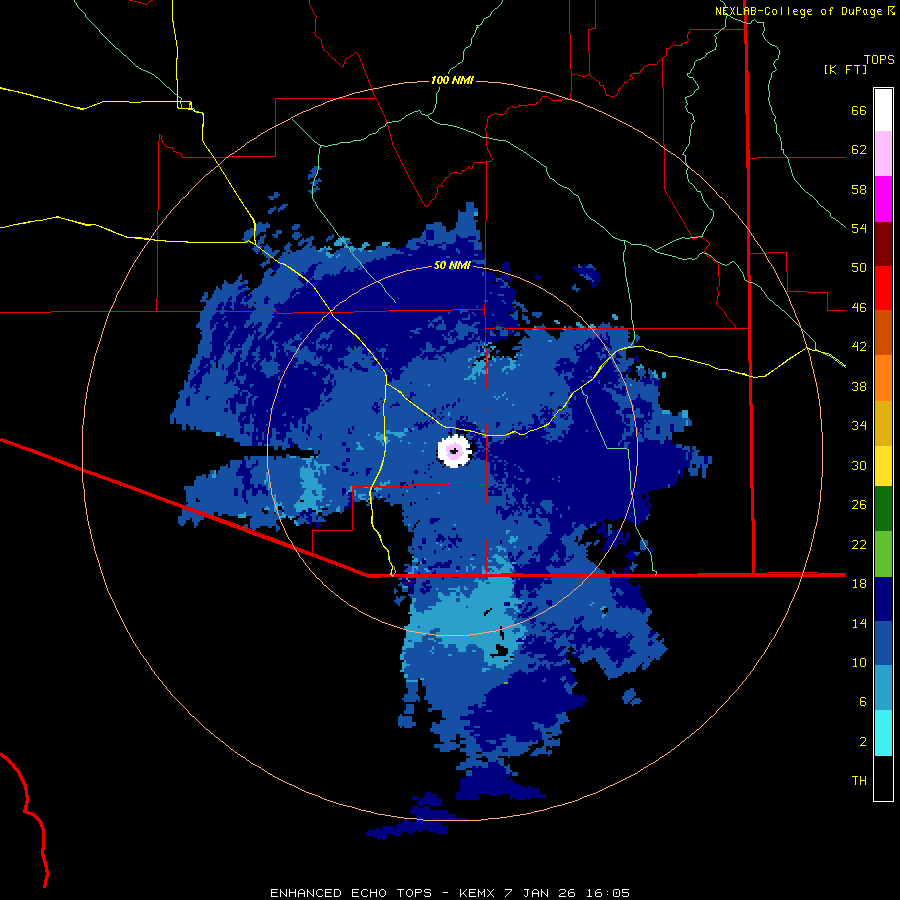Click the magenta 58 kft legend swatch
Screen dimensions: 900x900
click(883, 199)
